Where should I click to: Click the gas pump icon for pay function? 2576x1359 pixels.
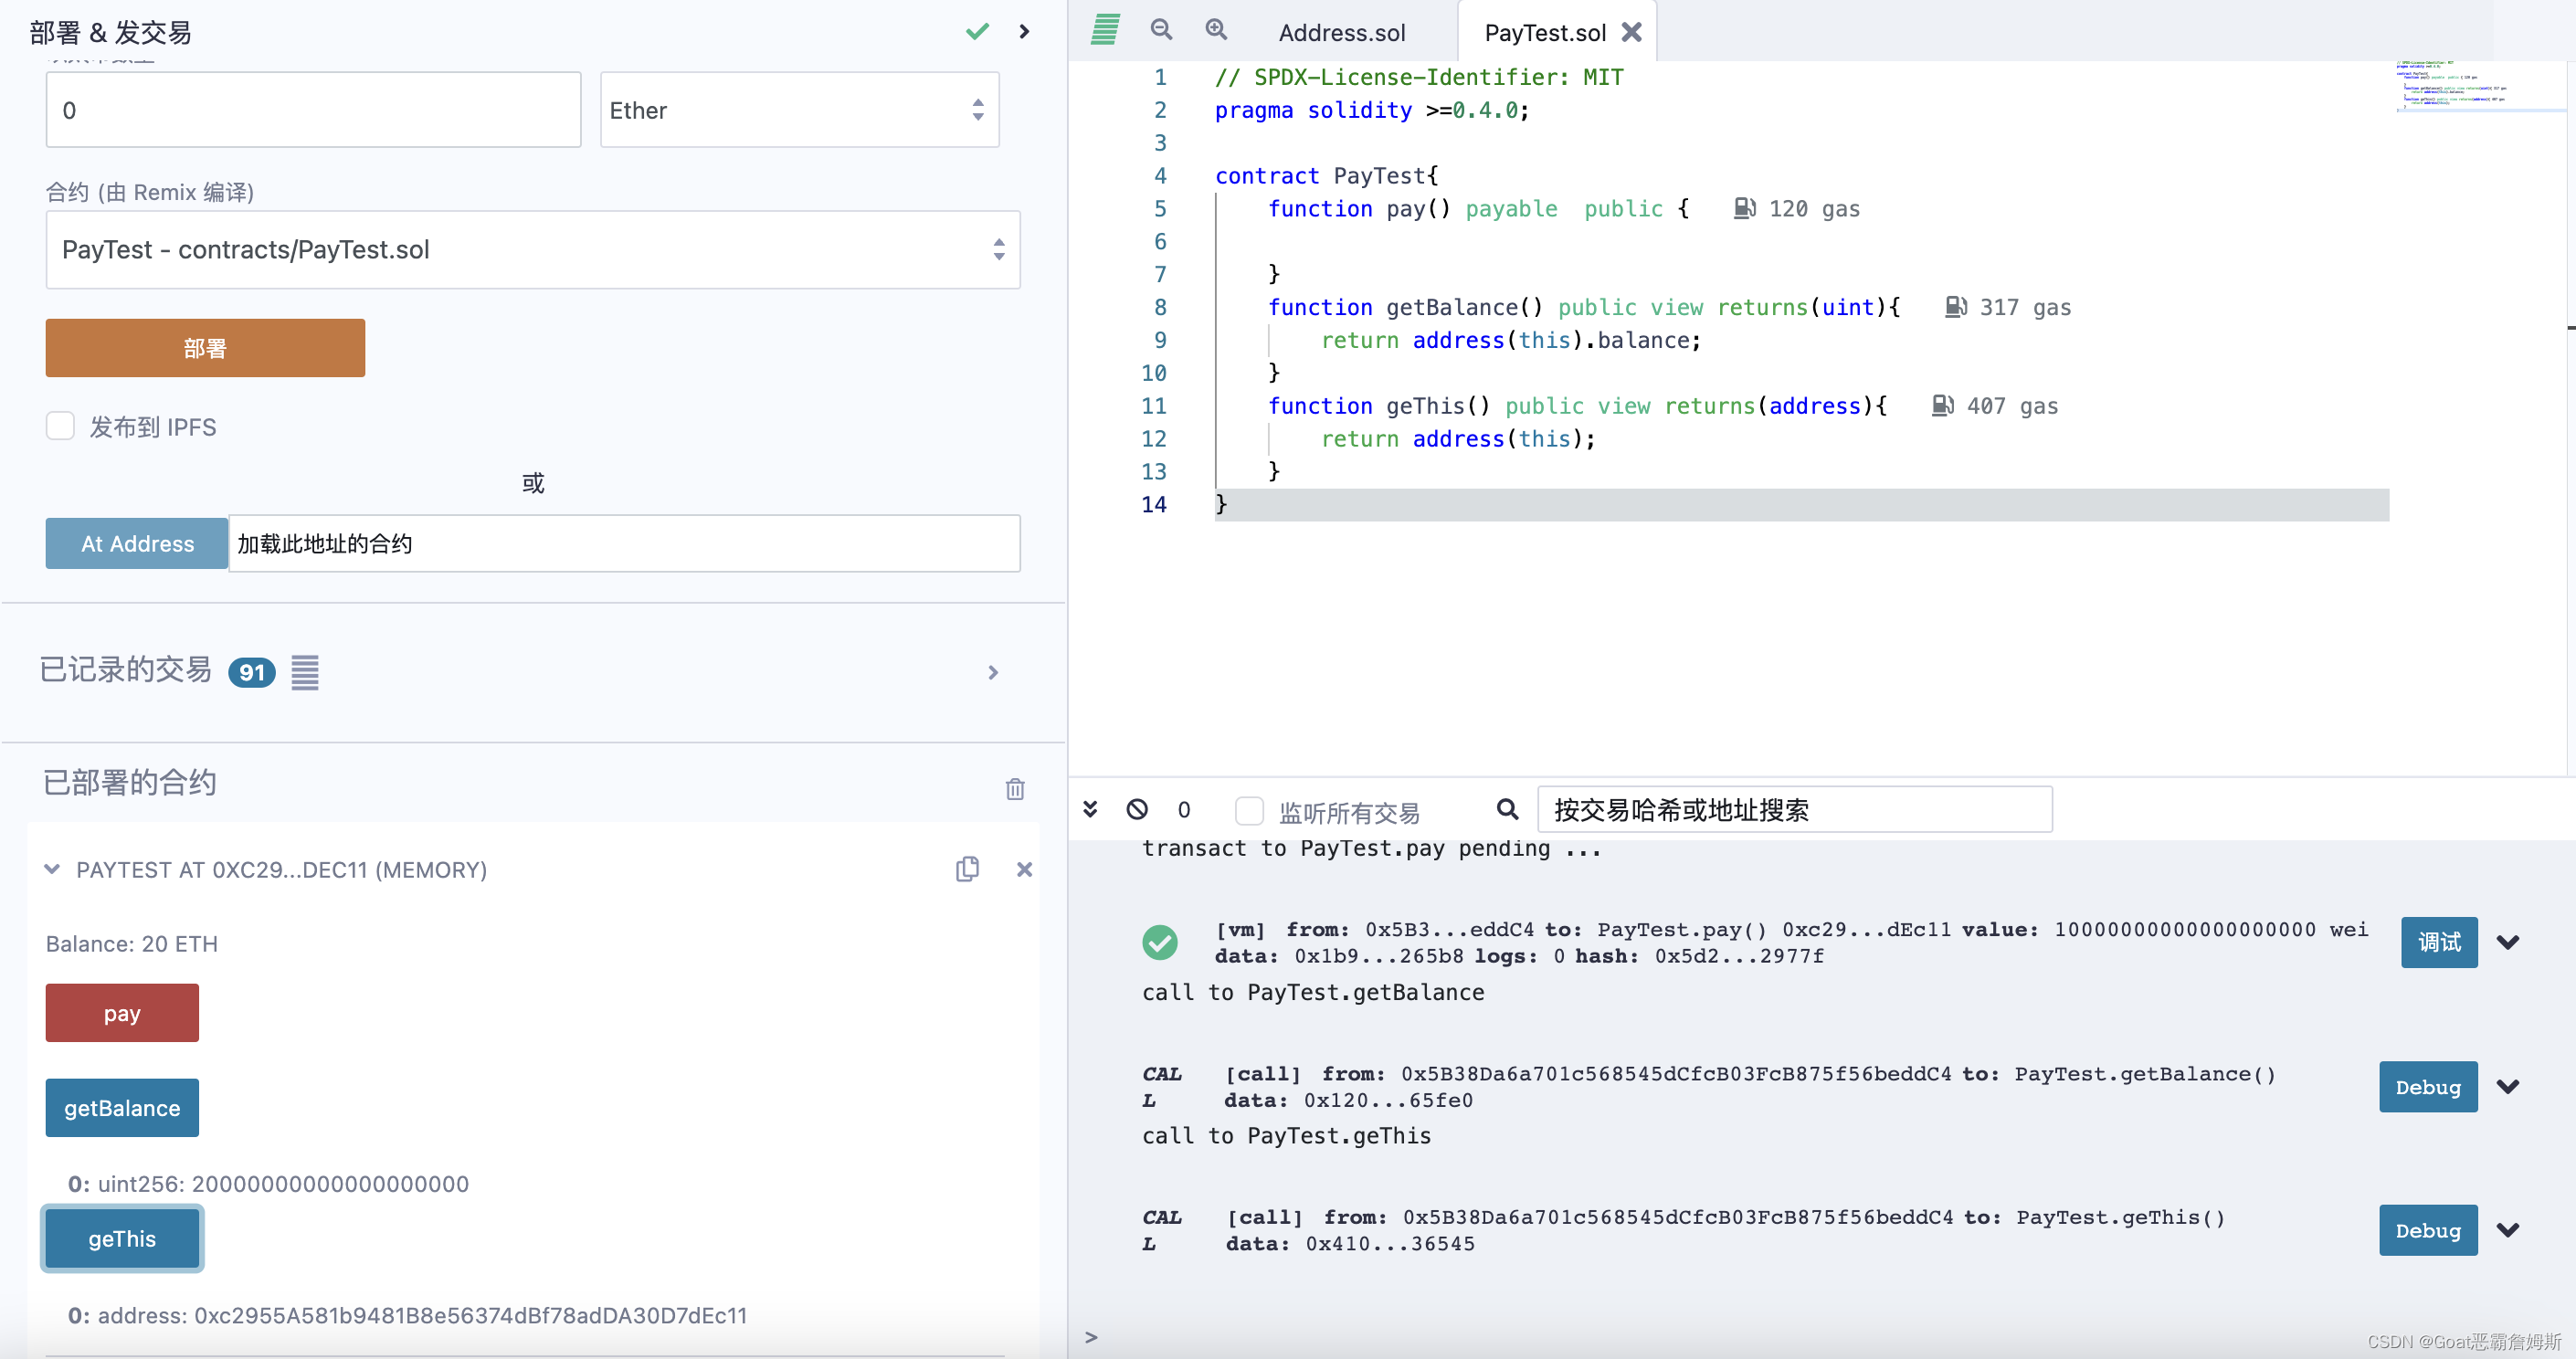click(1744, 208)
